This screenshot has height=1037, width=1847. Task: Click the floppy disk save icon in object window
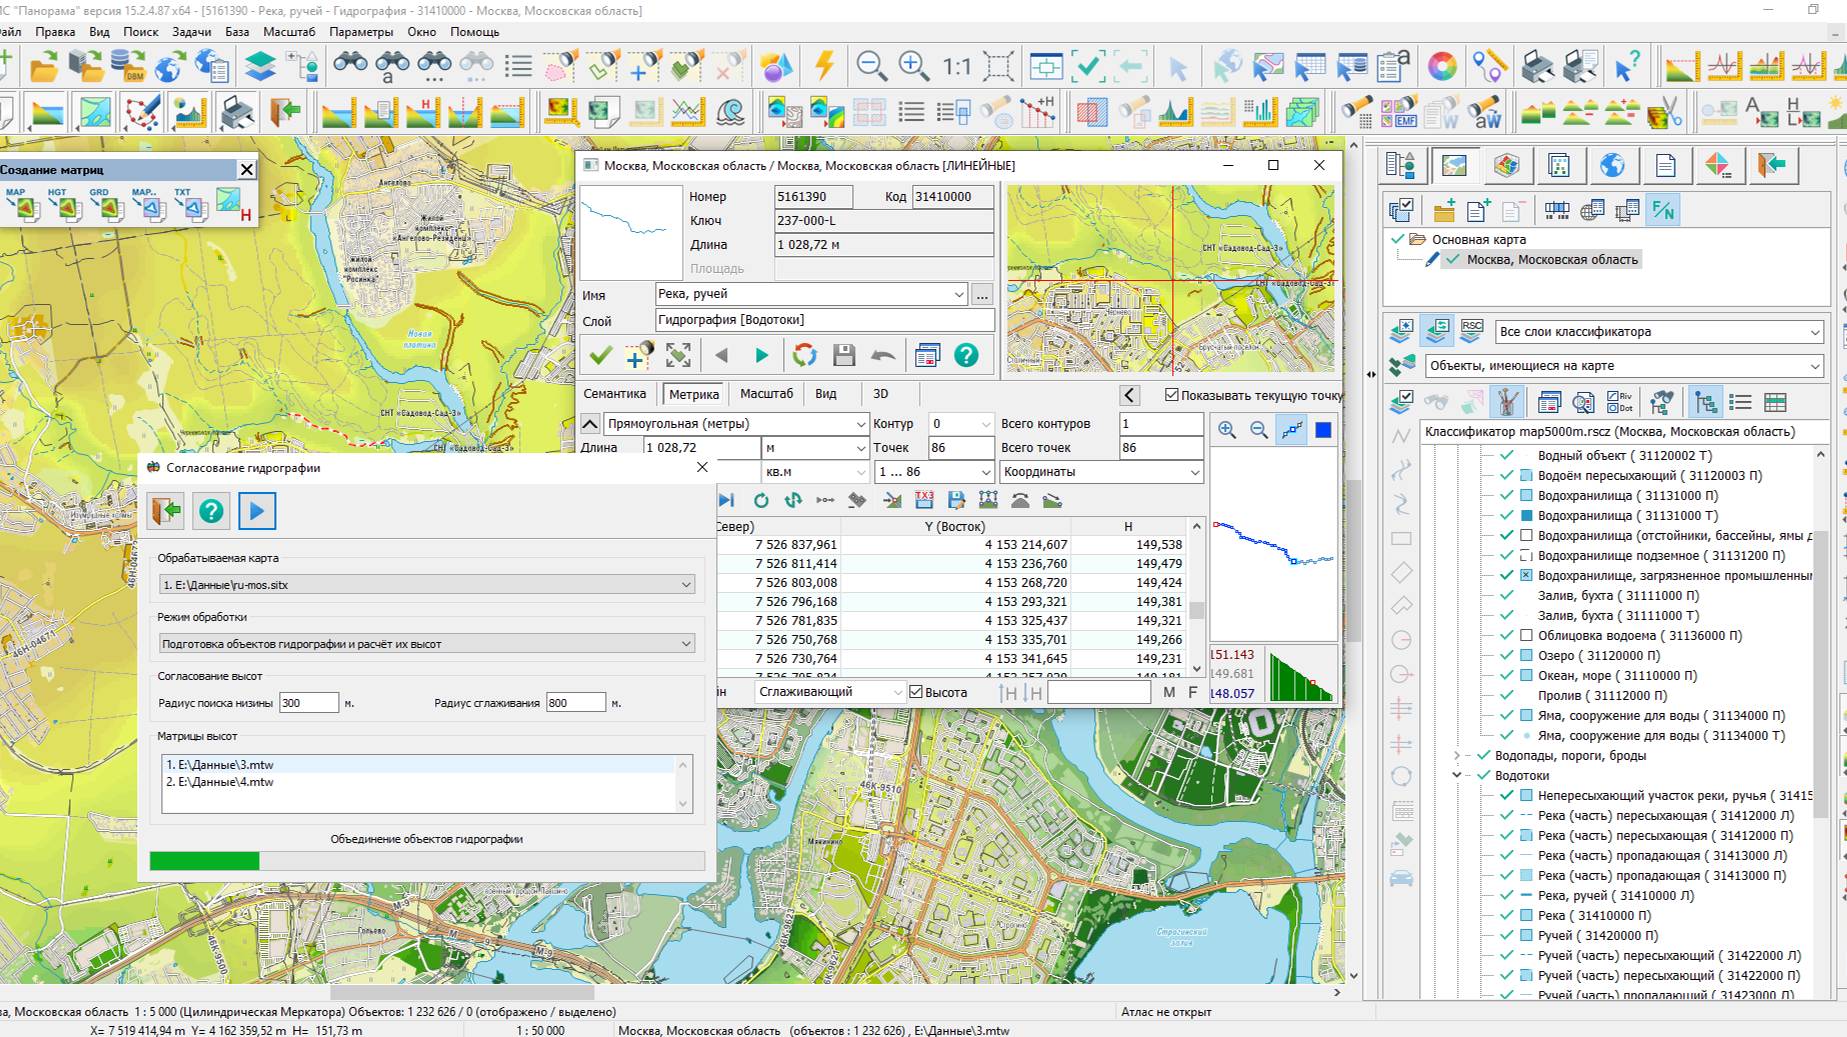click(844, 355)
